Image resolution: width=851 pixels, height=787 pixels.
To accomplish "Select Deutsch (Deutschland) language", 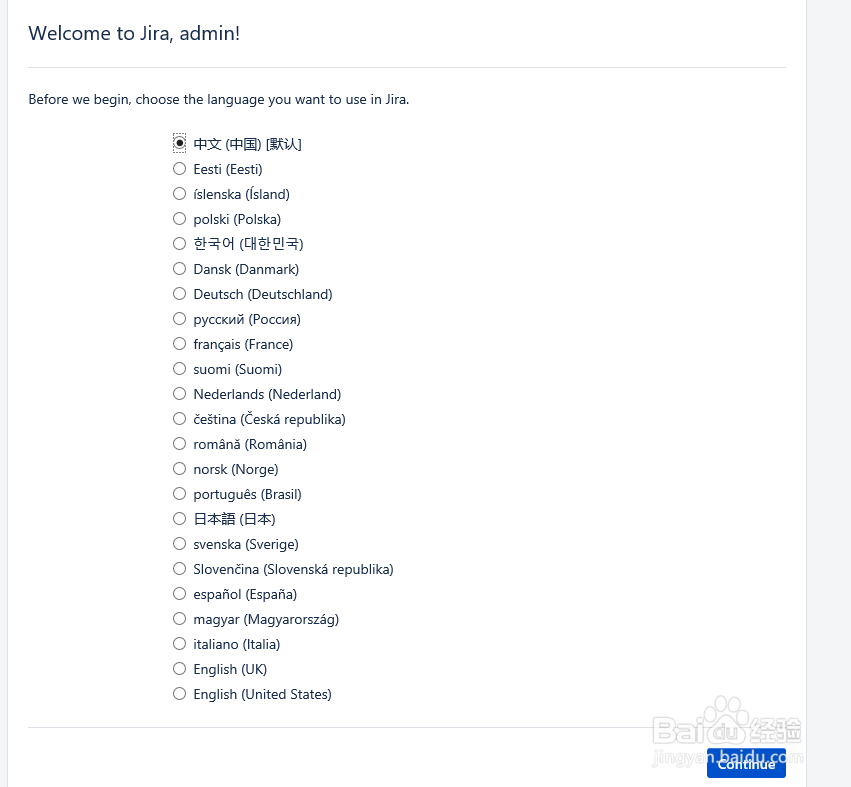I will pos(180,294).
